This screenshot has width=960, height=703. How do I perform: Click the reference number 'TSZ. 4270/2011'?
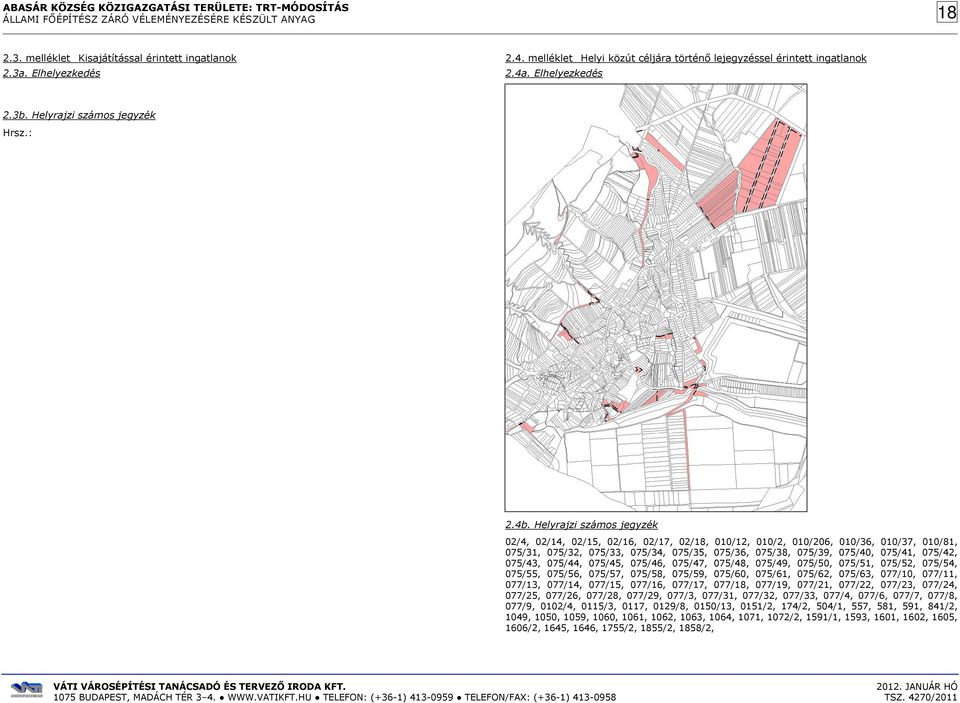(x=921, y=697)
